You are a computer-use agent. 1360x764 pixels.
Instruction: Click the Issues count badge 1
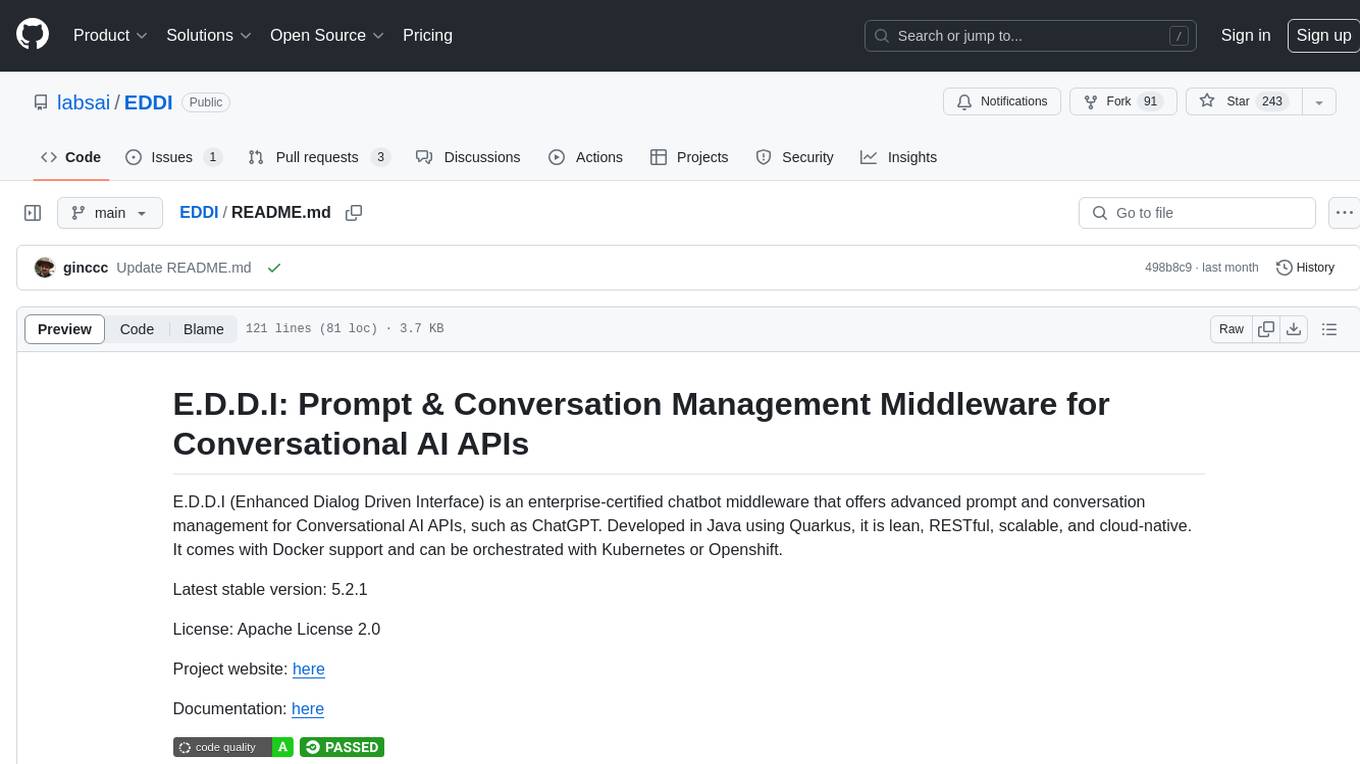click(212, 157)
